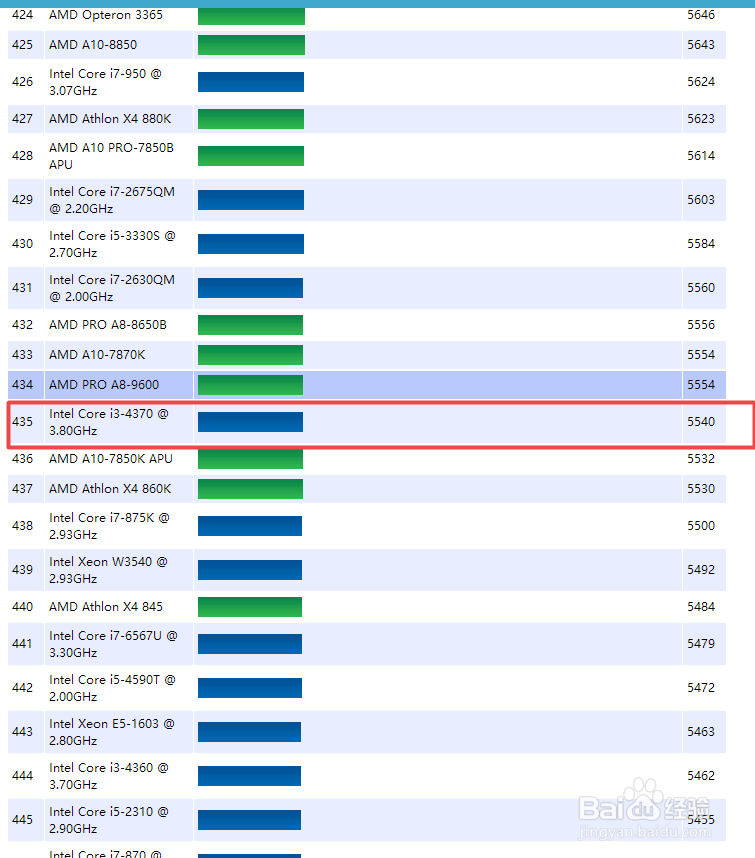
Task: Click blue bar for Intel Core i7-950
Action: point(251,82)
